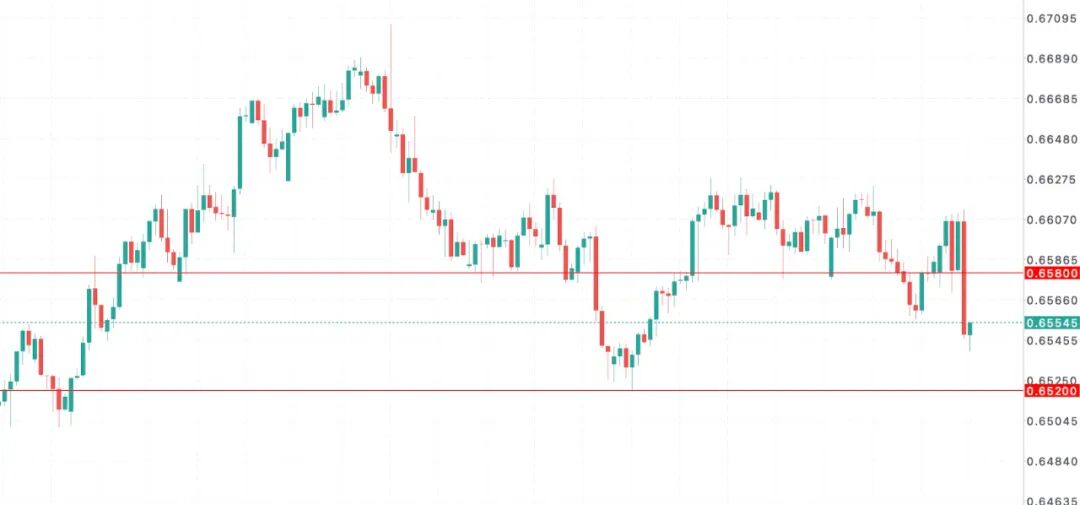
Task: Click the 0.67095 price axis label
Action: [x=1051, y=18]
